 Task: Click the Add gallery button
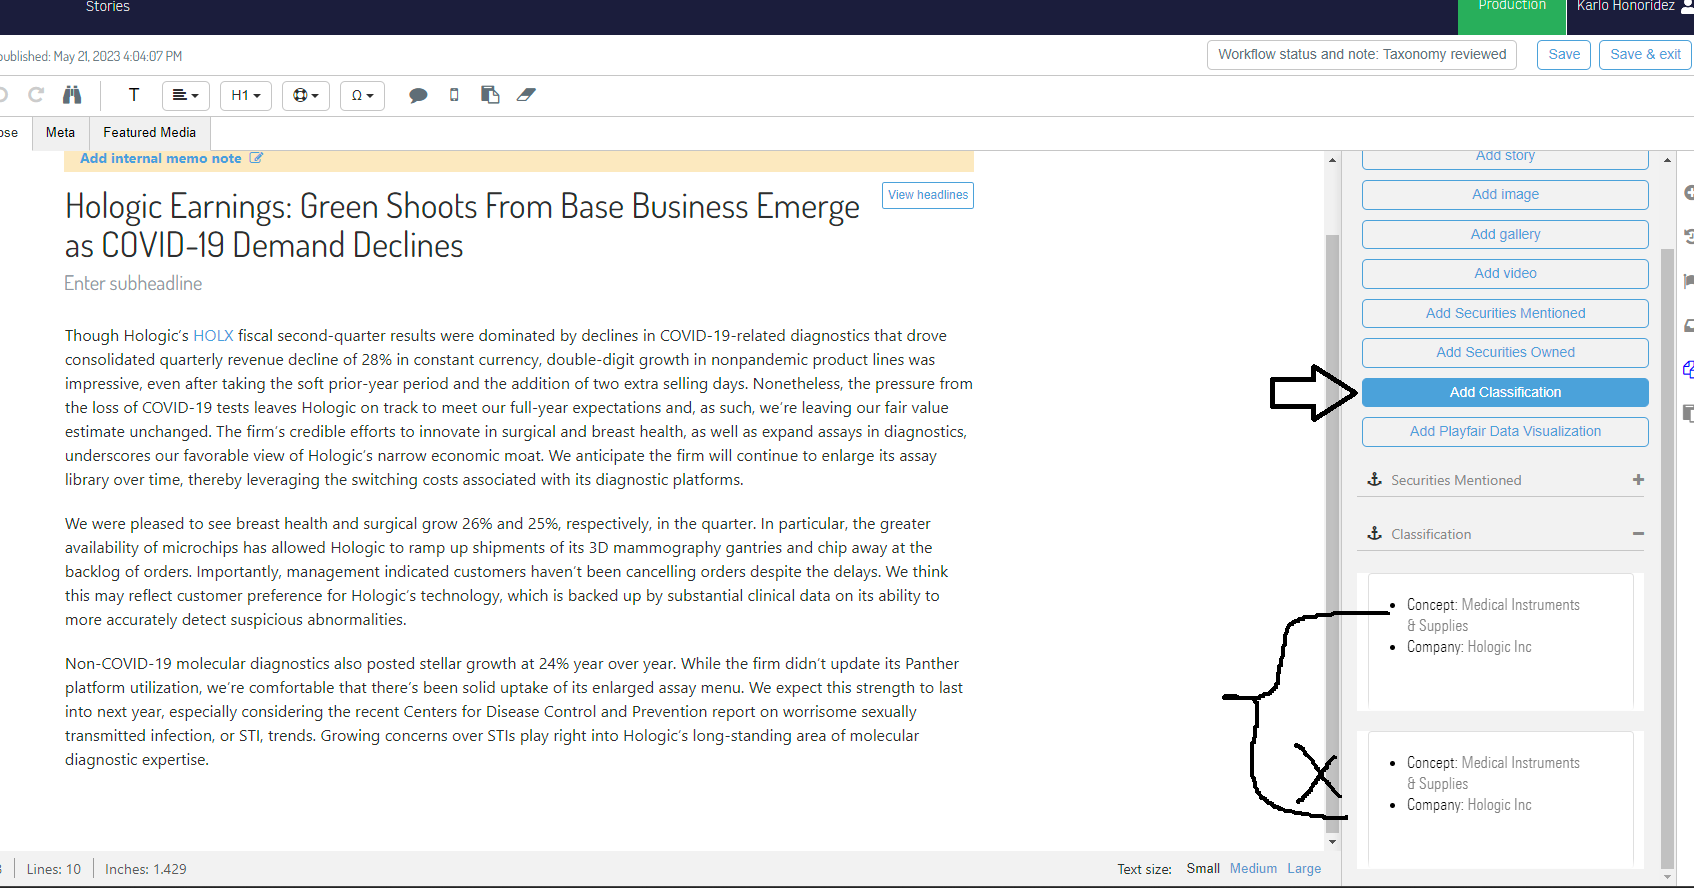click(x=1505, y=234)
